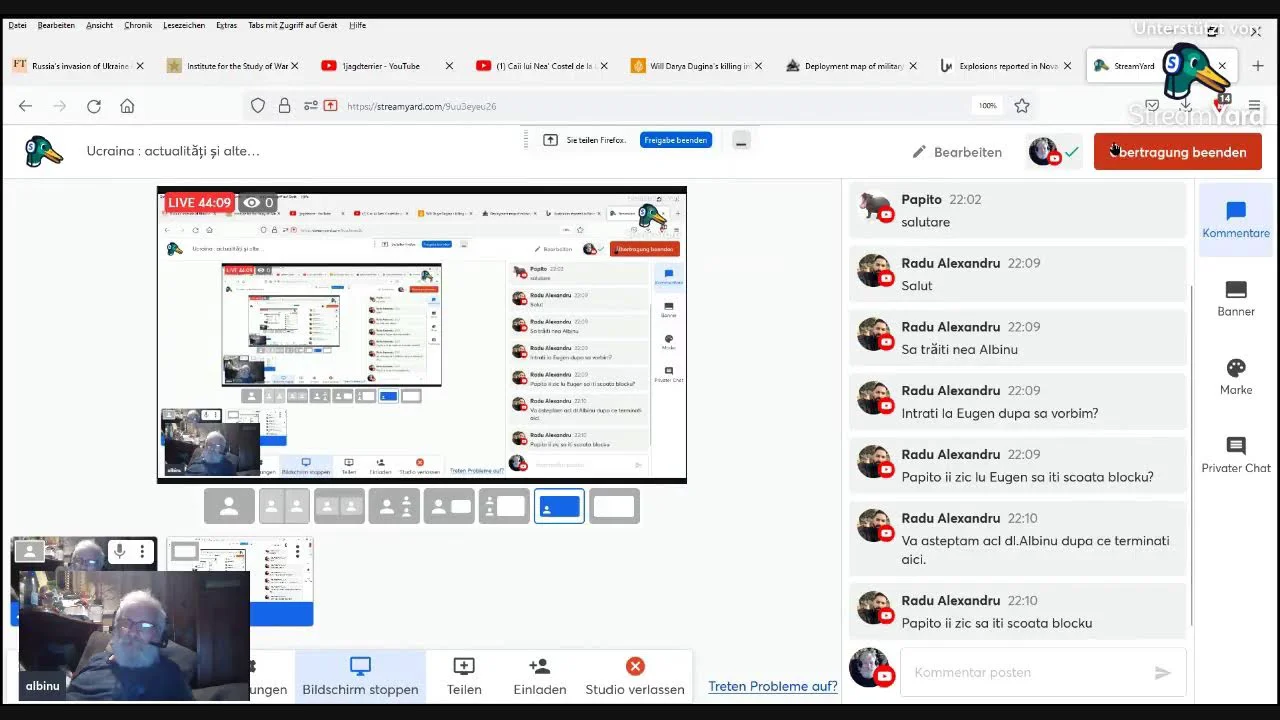This screenshot has height=720, width=1280.
Task: Click the Firefox sharing indicator icon
Action: coord(550,140)
